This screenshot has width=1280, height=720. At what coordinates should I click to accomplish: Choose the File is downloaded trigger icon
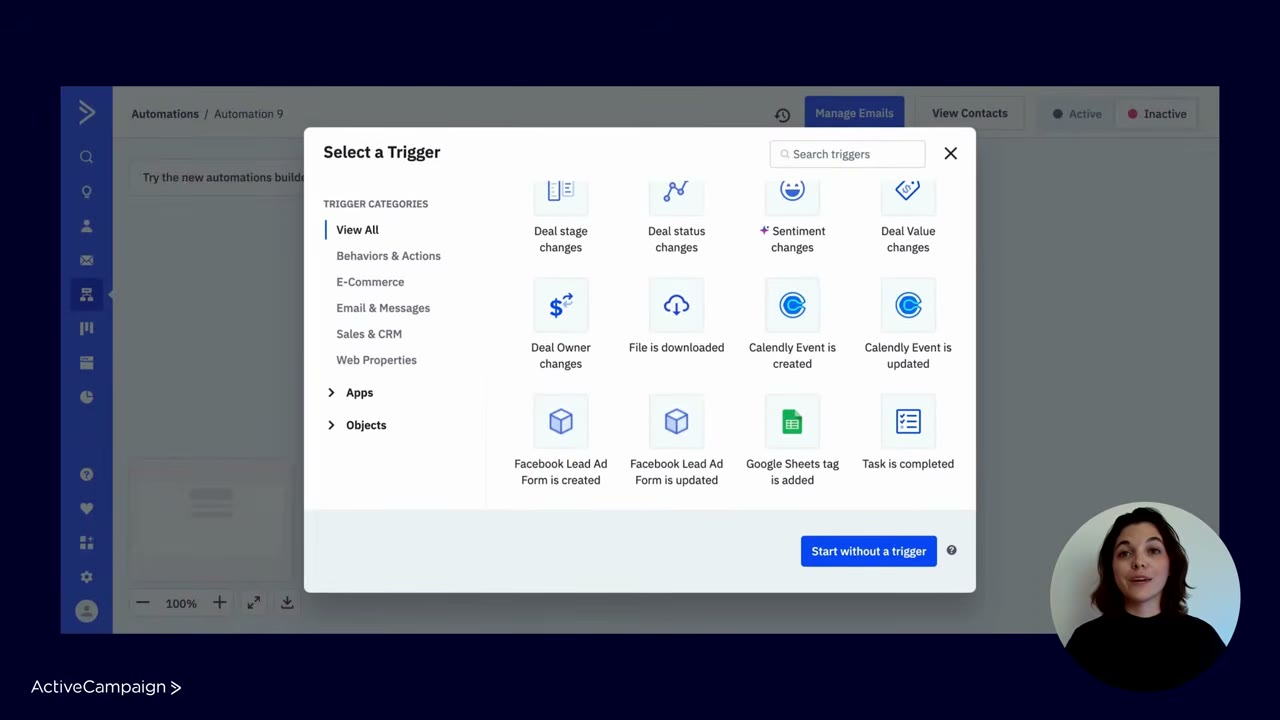[677, 306]
